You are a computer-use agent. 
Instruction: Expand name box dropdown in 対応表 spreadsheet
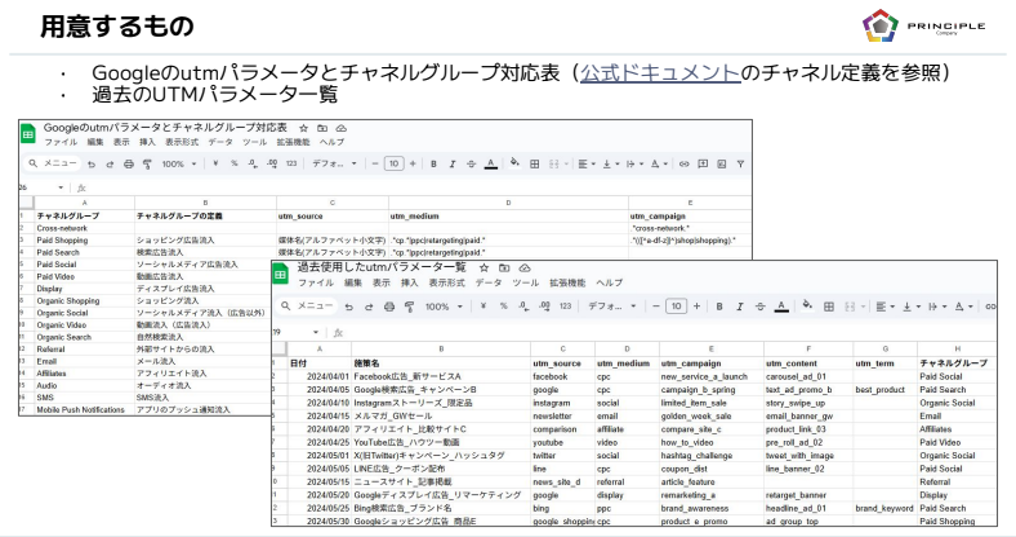click(60, 187)
